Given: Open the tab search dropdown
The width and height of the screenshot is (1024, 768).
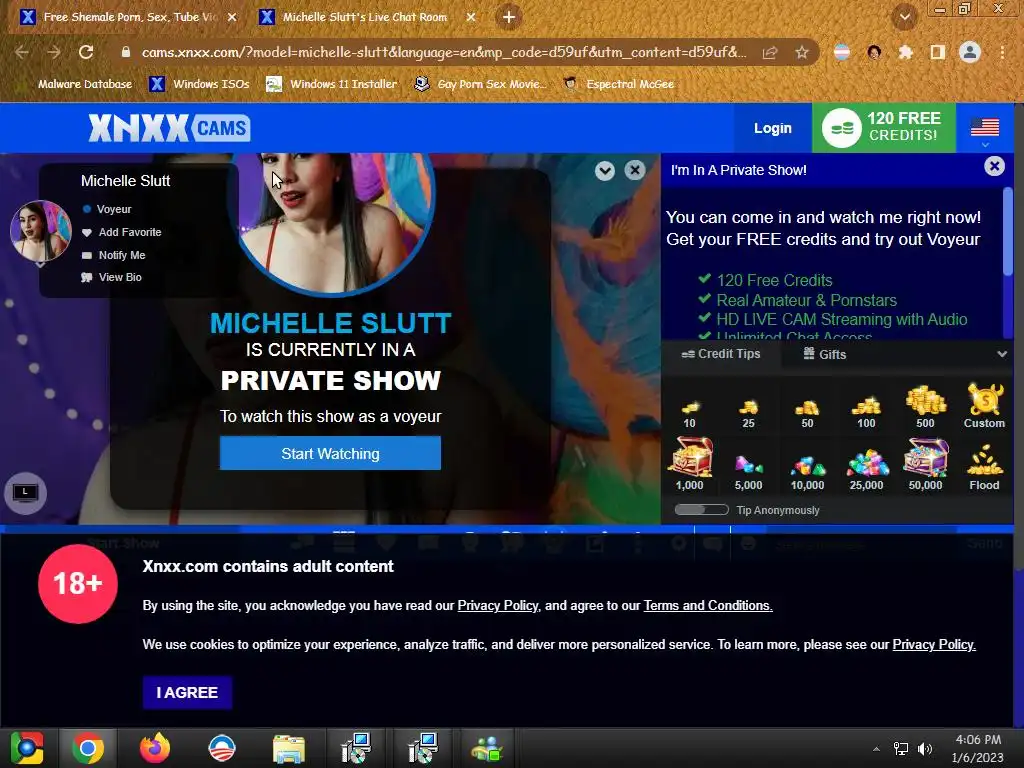Looking at the screenshot, I should (904, 18).
